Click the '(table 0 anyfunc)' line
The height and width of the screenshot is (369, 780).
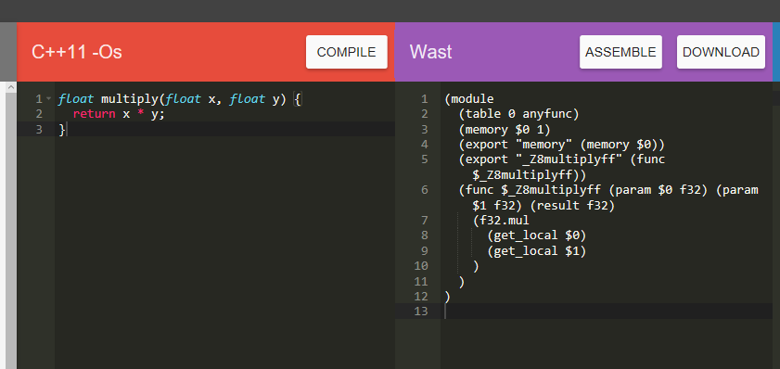click(x=519, y=114)
